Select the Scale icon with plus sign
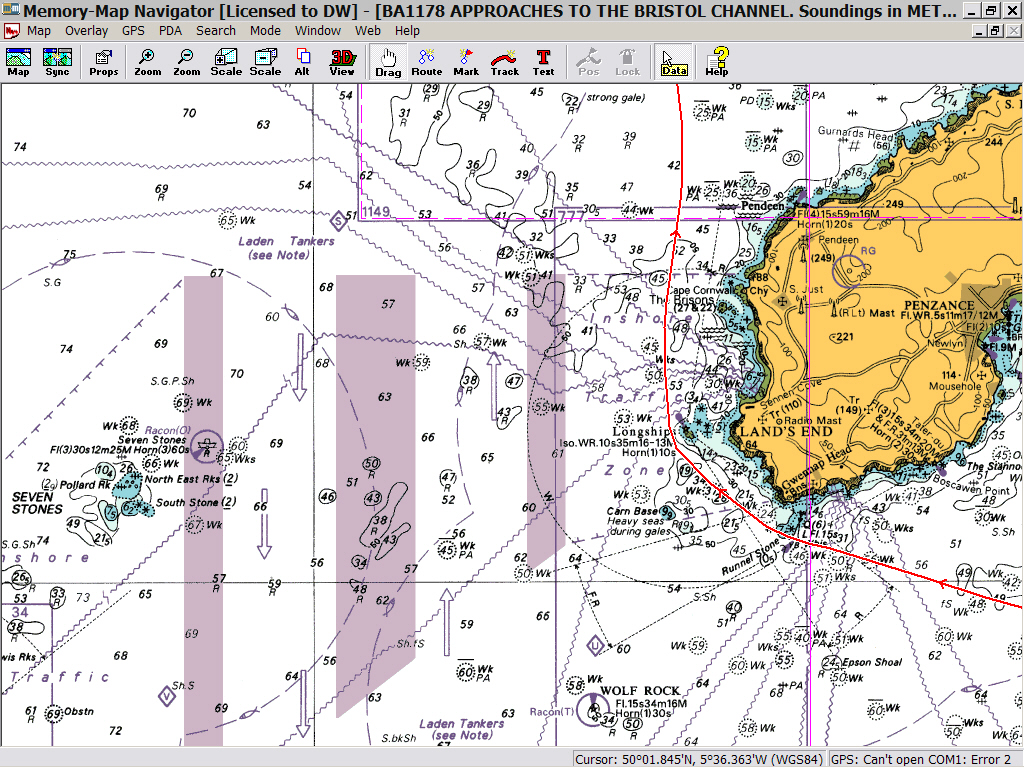This screenshot has height=768, width=1024. [226, 62]
